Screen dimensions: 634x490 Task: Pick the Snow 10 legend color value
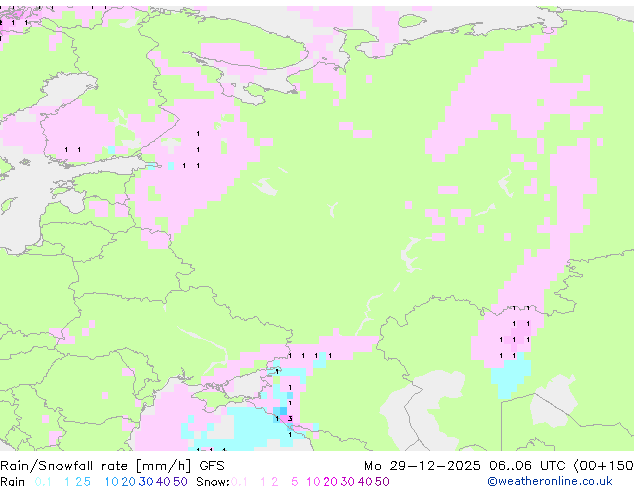(313, 482)
